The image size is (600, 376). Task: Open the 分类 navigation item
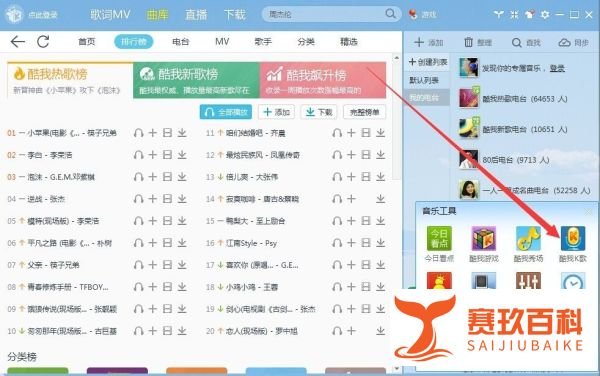[x=306, y=42]
